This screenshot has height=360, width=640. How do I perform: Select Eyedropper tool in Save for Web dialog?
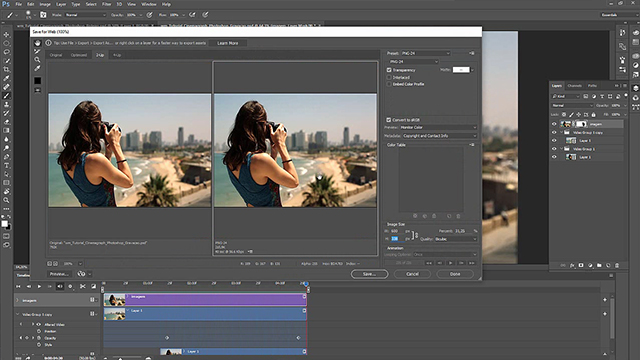(x=38, y=69)
